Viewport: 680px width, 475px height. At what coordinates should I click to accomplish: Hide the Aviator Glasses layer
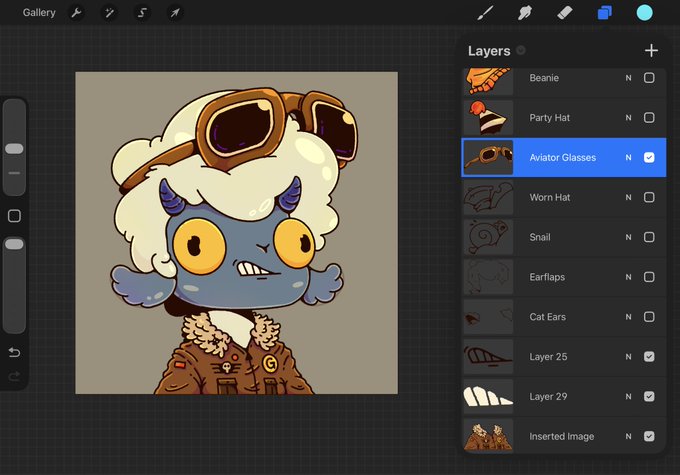coord(649,157)
